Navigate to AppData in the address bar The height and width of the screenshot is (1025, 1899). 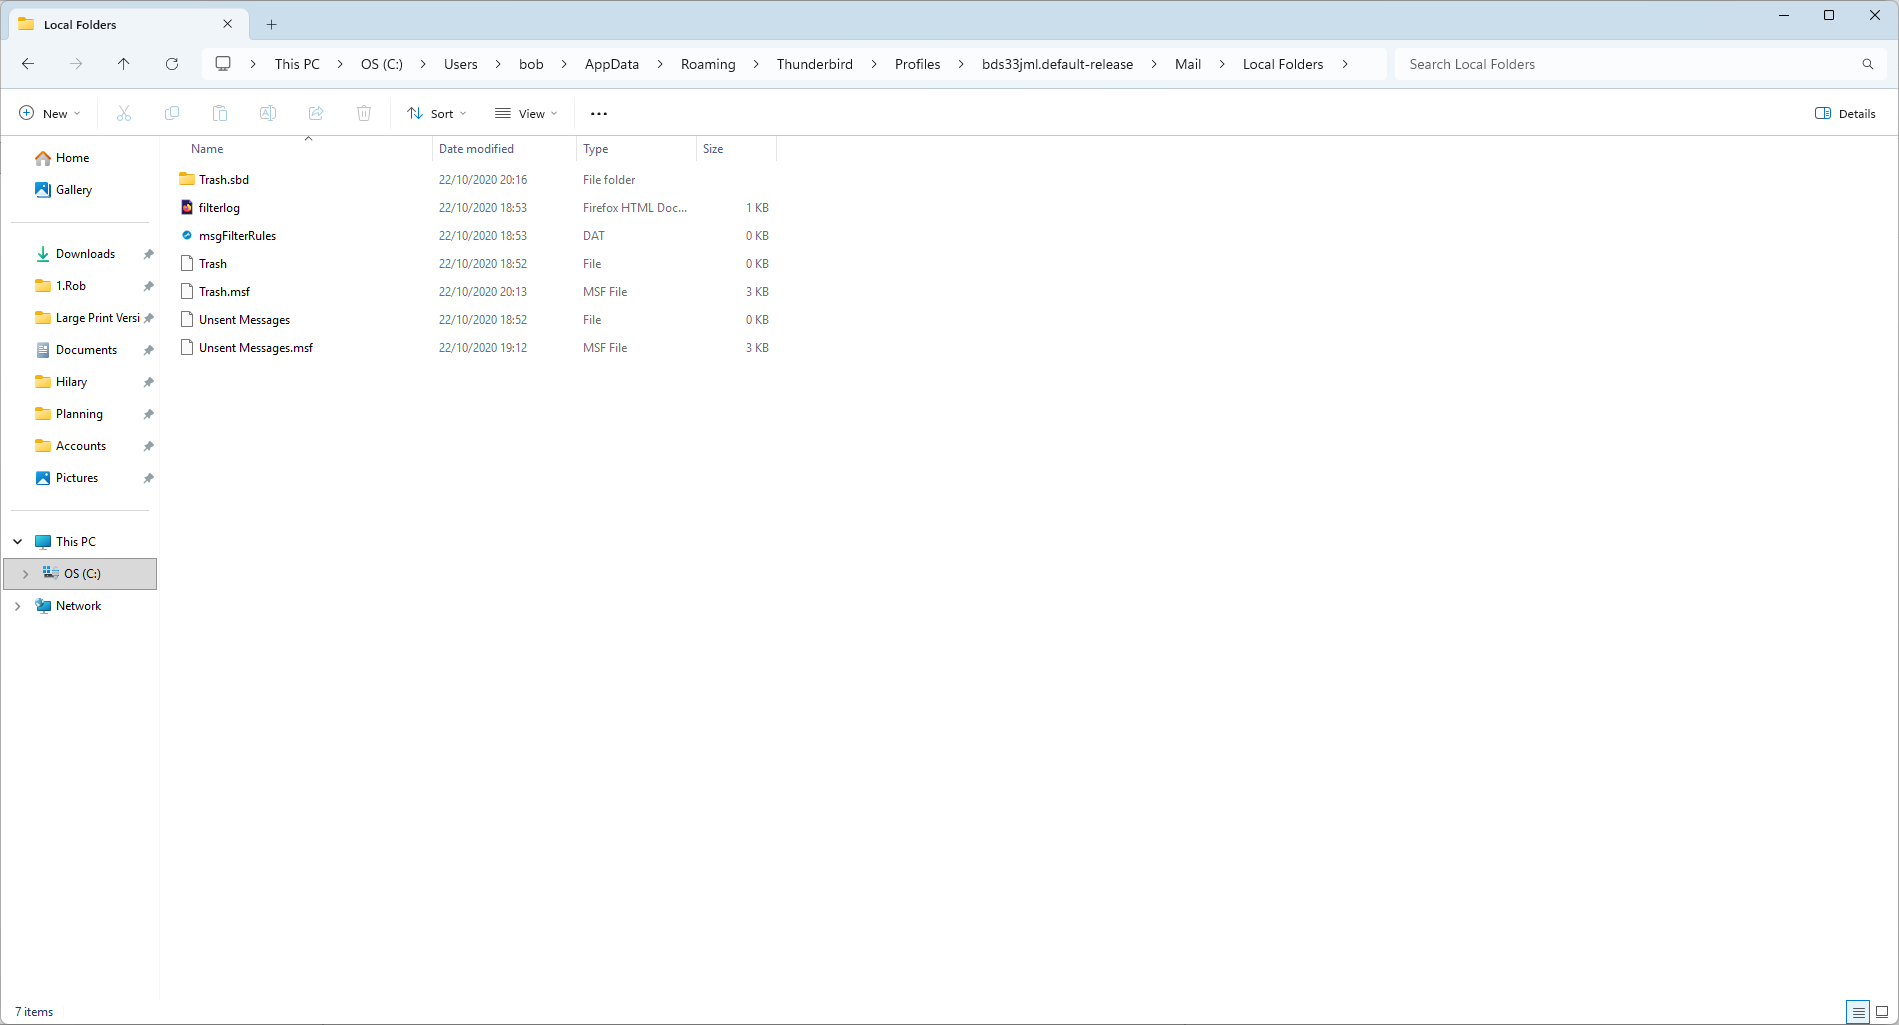(612, 64)
